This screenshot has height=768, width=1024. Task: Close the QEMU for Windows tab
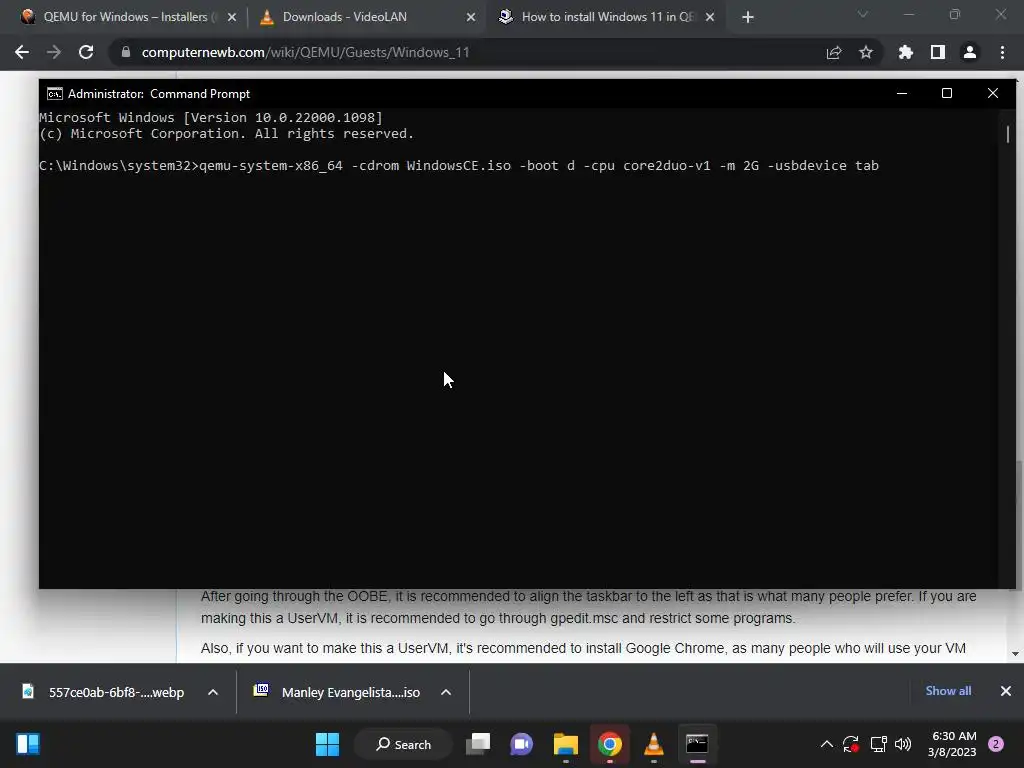[232, 17]
